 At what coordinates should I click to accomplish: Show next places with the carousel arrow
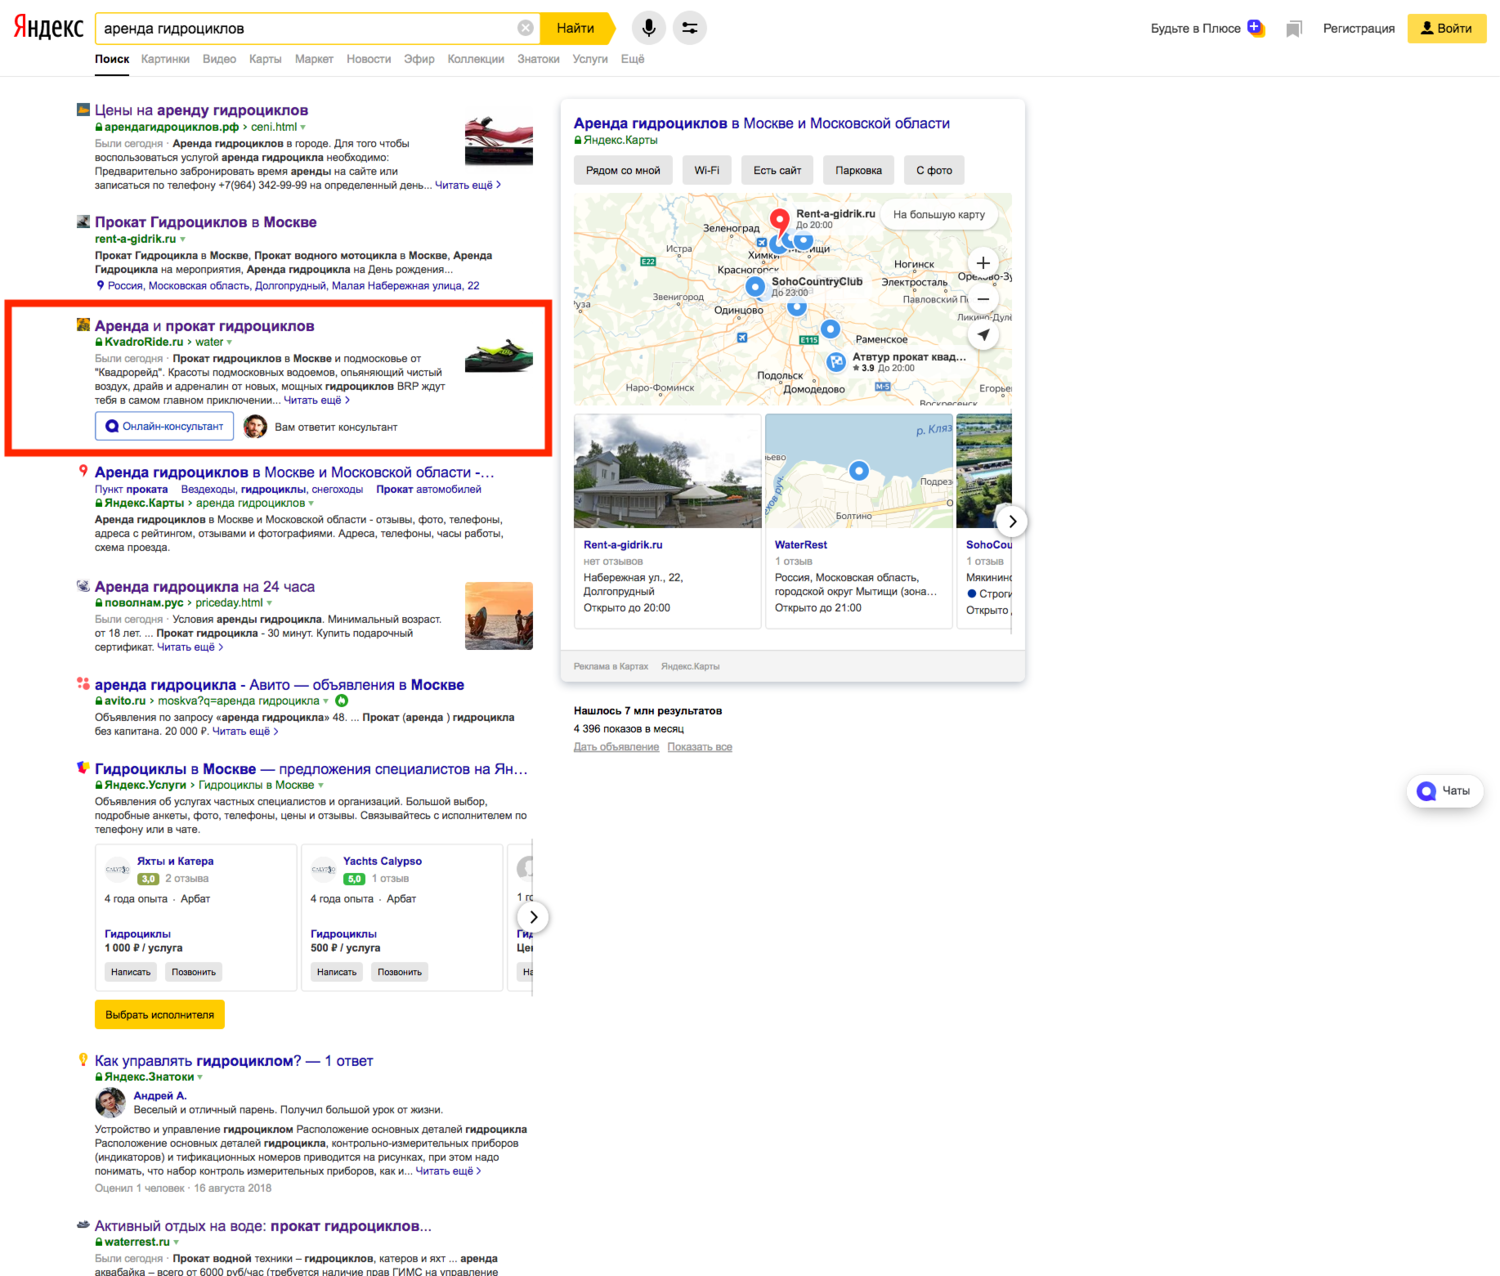pyautogui.click(x=1012, y=521)
